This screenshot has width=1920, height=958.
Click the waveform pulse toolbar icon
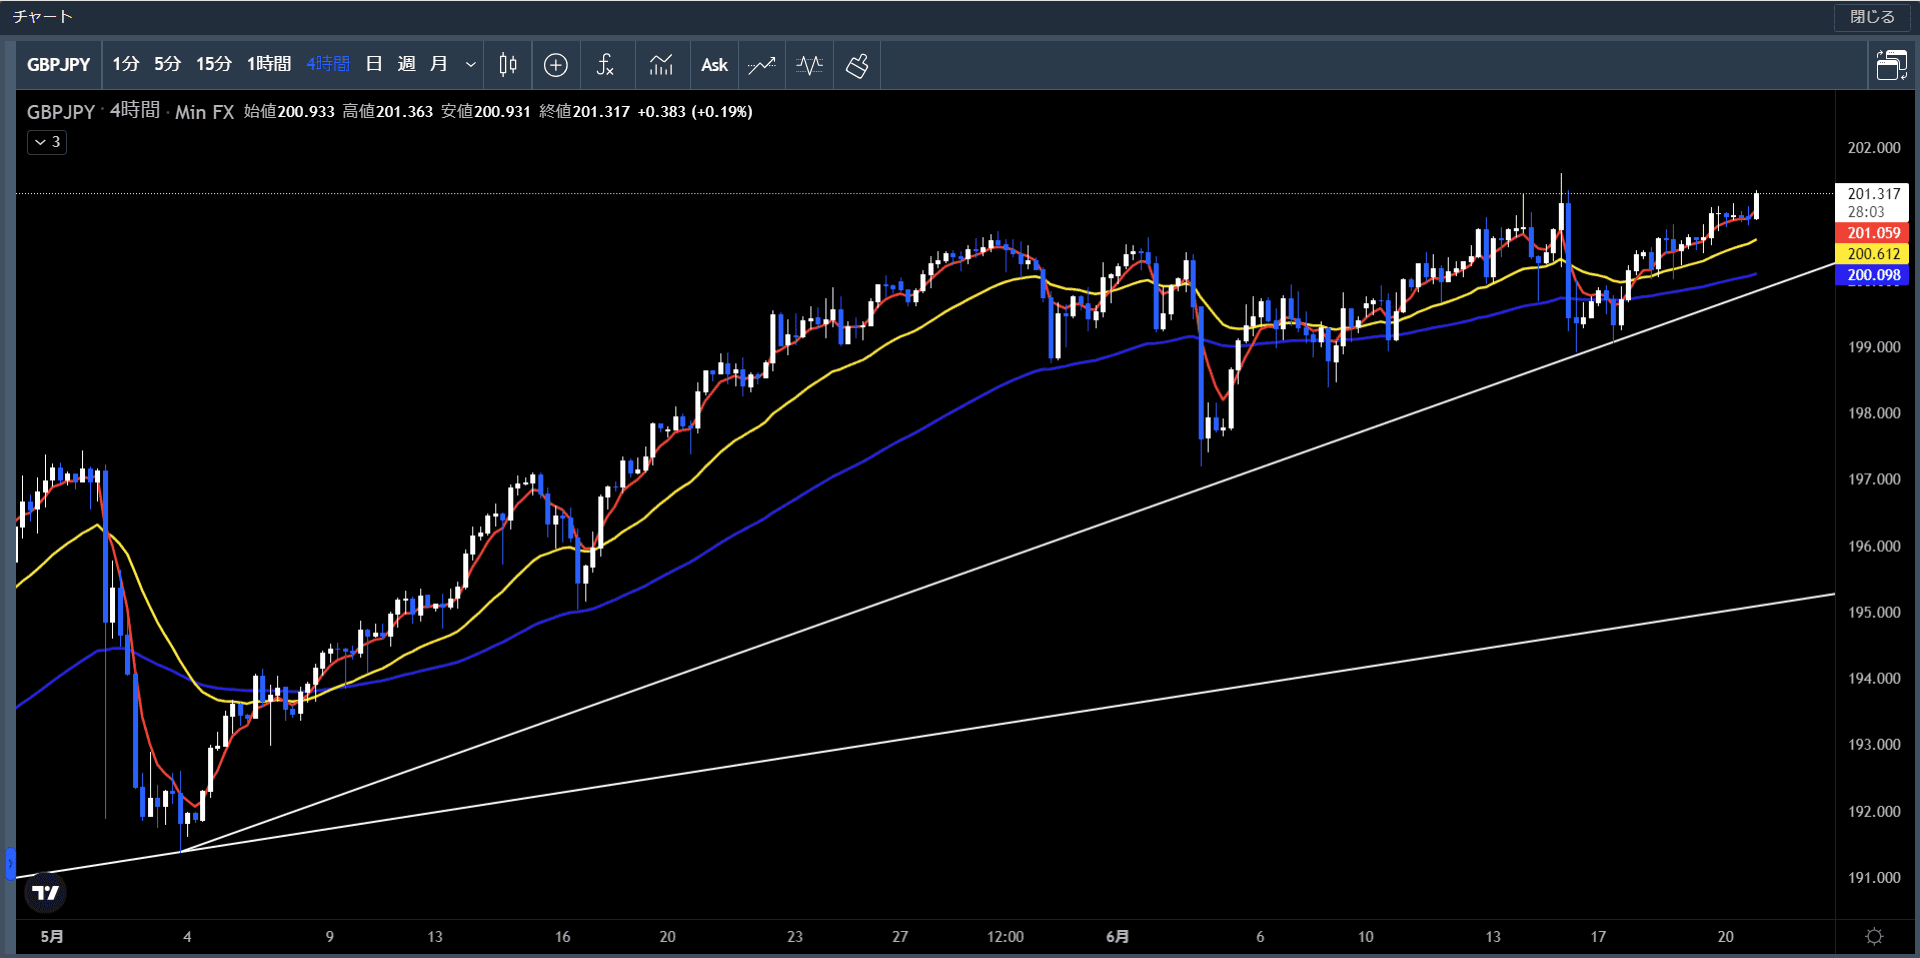pyautogui.click(x=810, y=65)
